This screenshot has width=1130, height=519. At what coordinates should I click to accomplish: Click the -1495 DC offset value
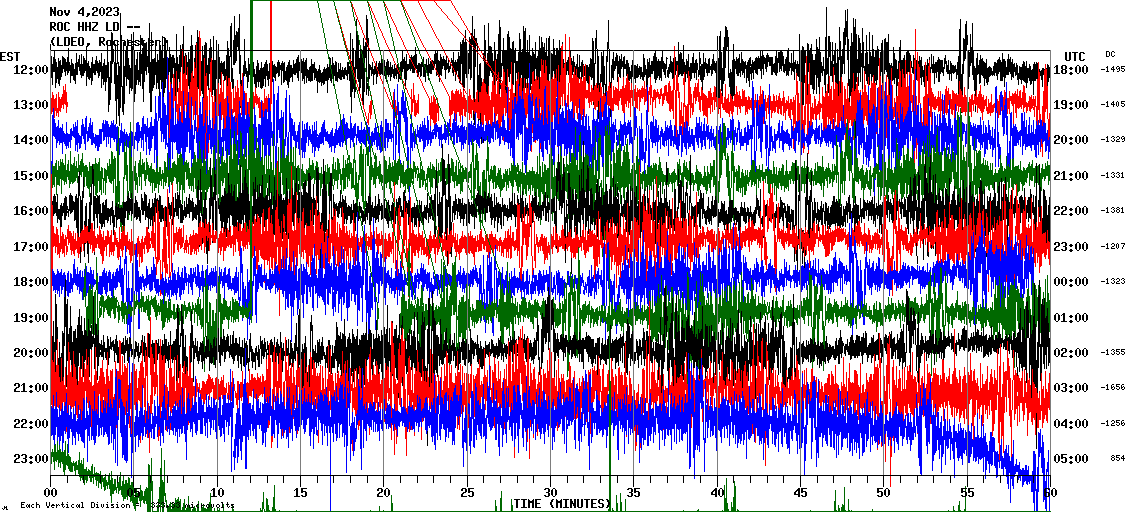[x=1112, y=69]
